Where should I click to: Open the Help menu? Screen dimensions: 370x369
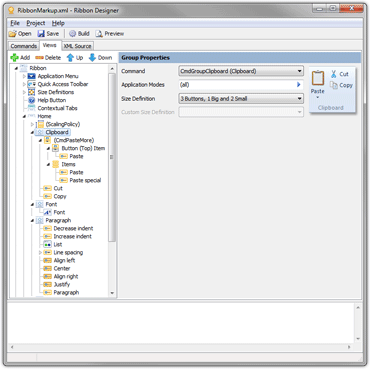pos(58,23)
